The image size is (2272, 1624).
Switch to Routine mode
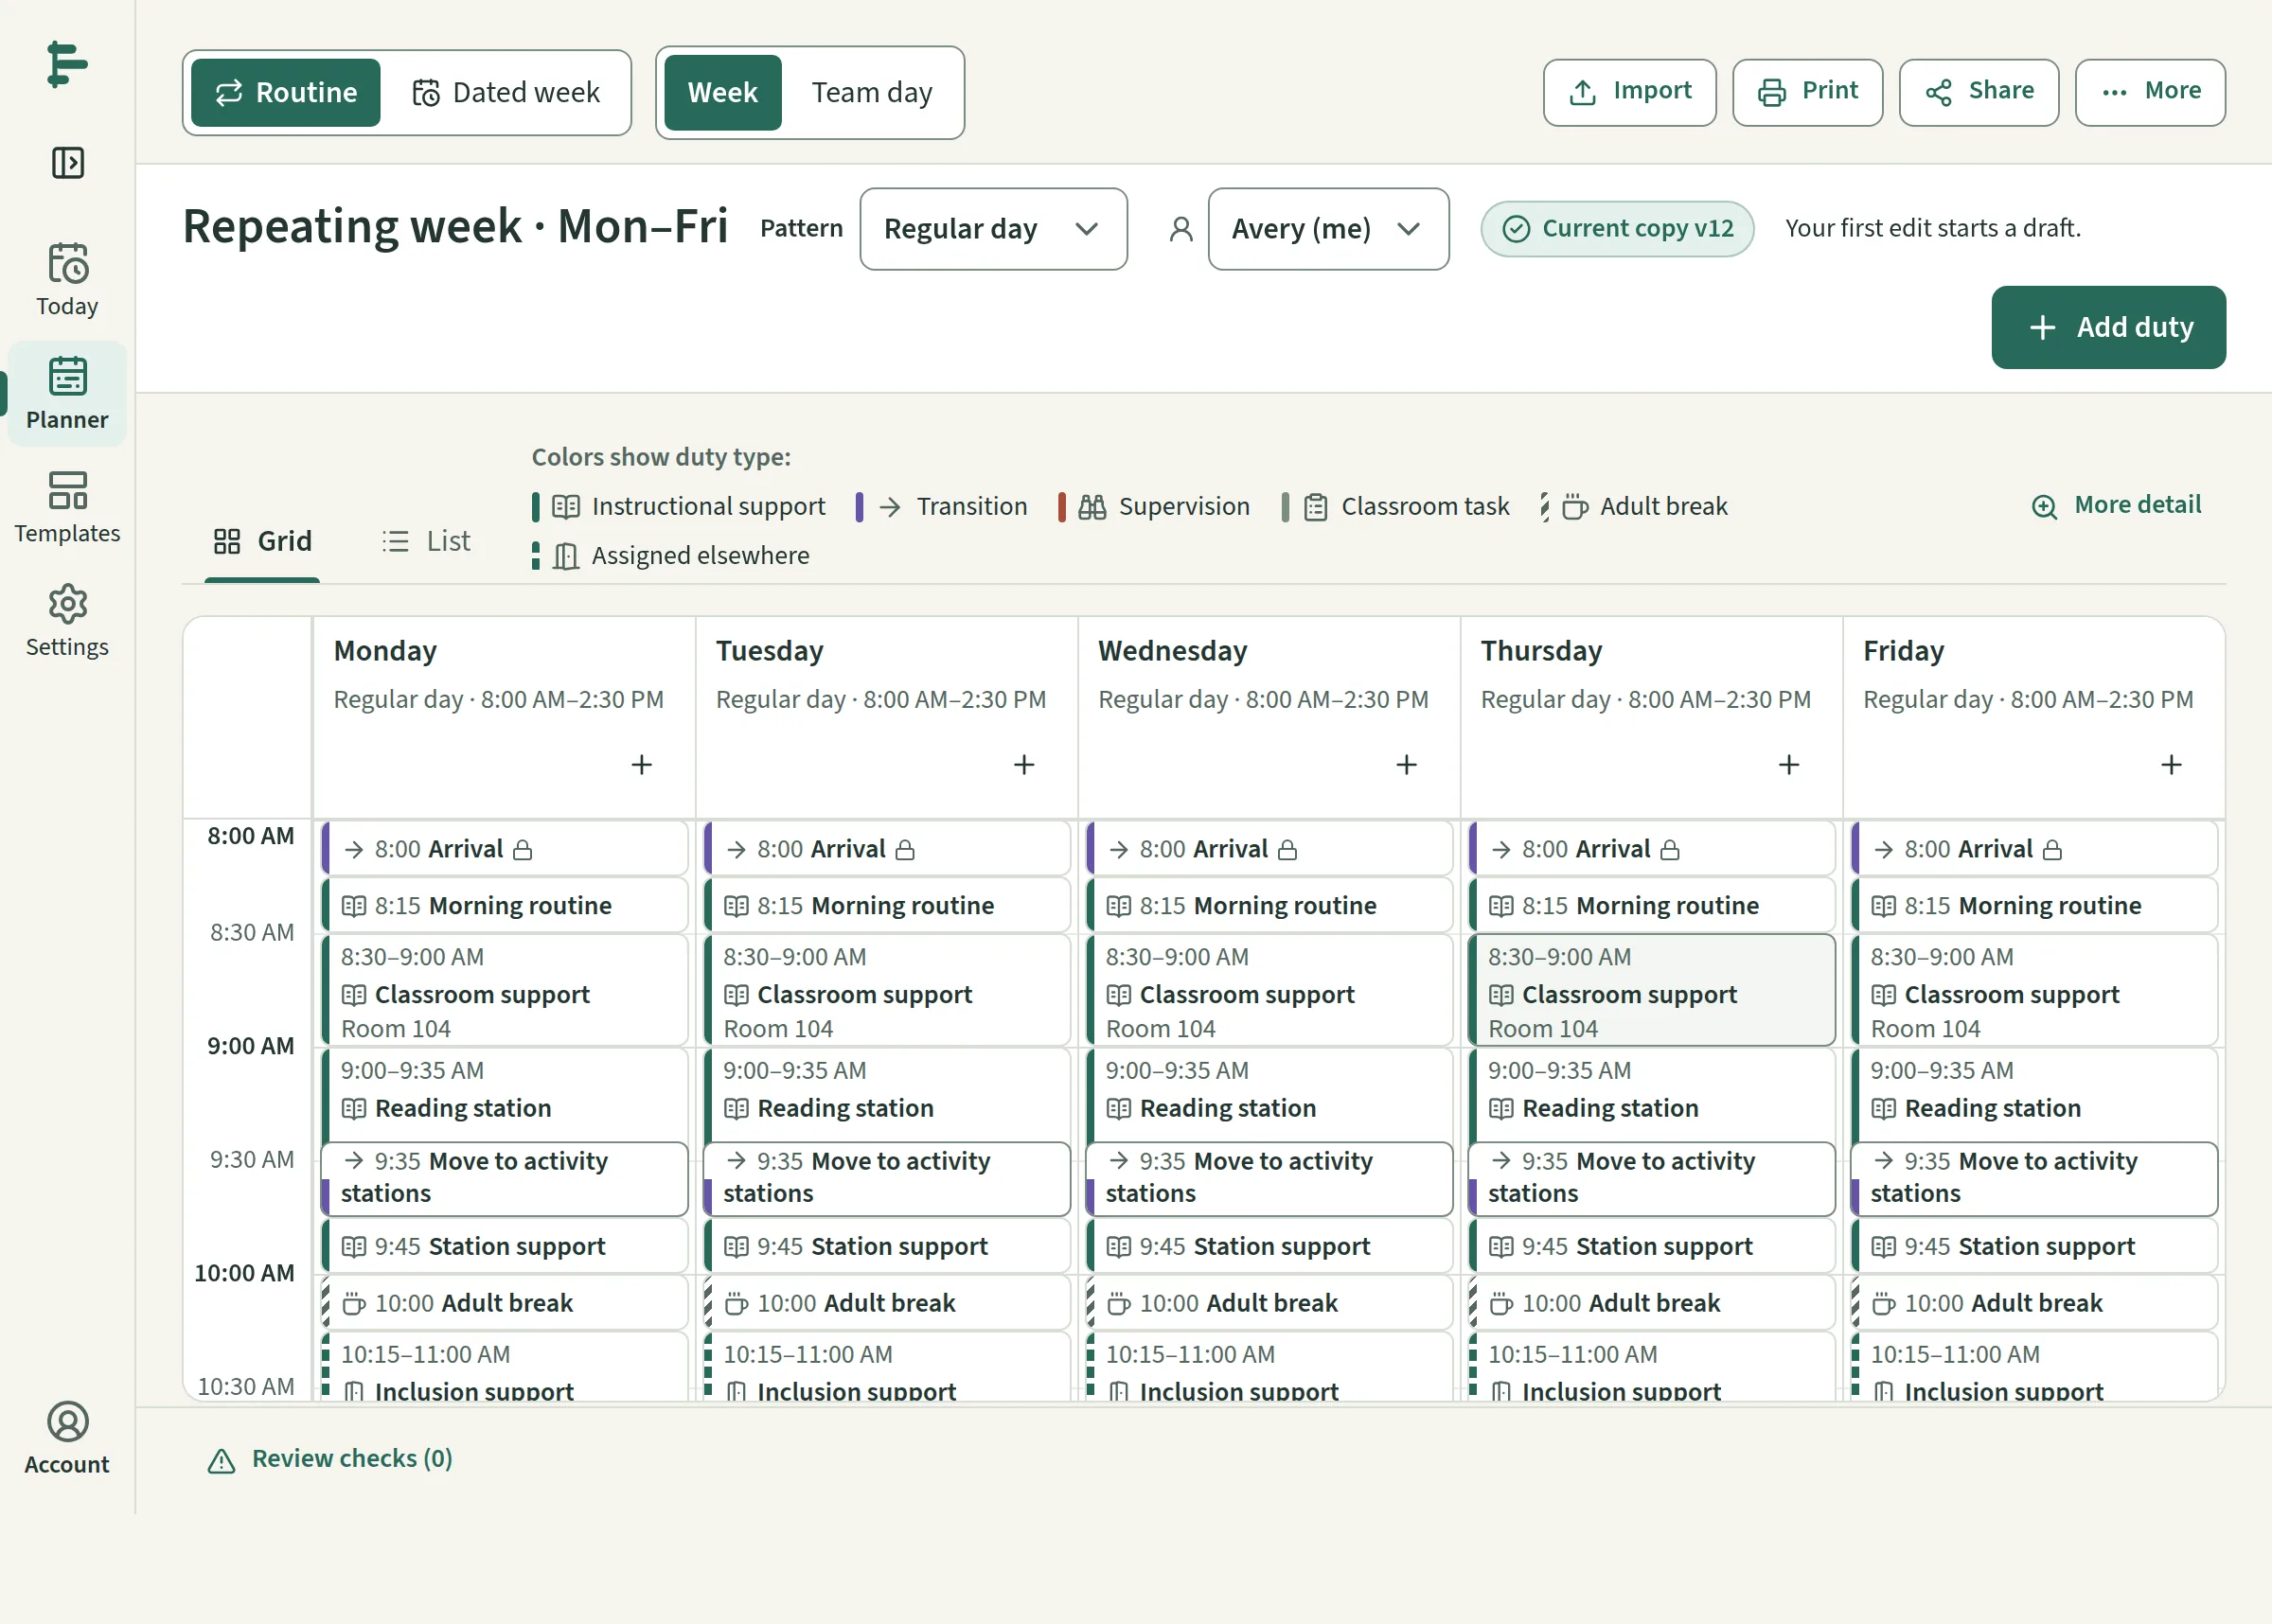(x=286, y=93)
